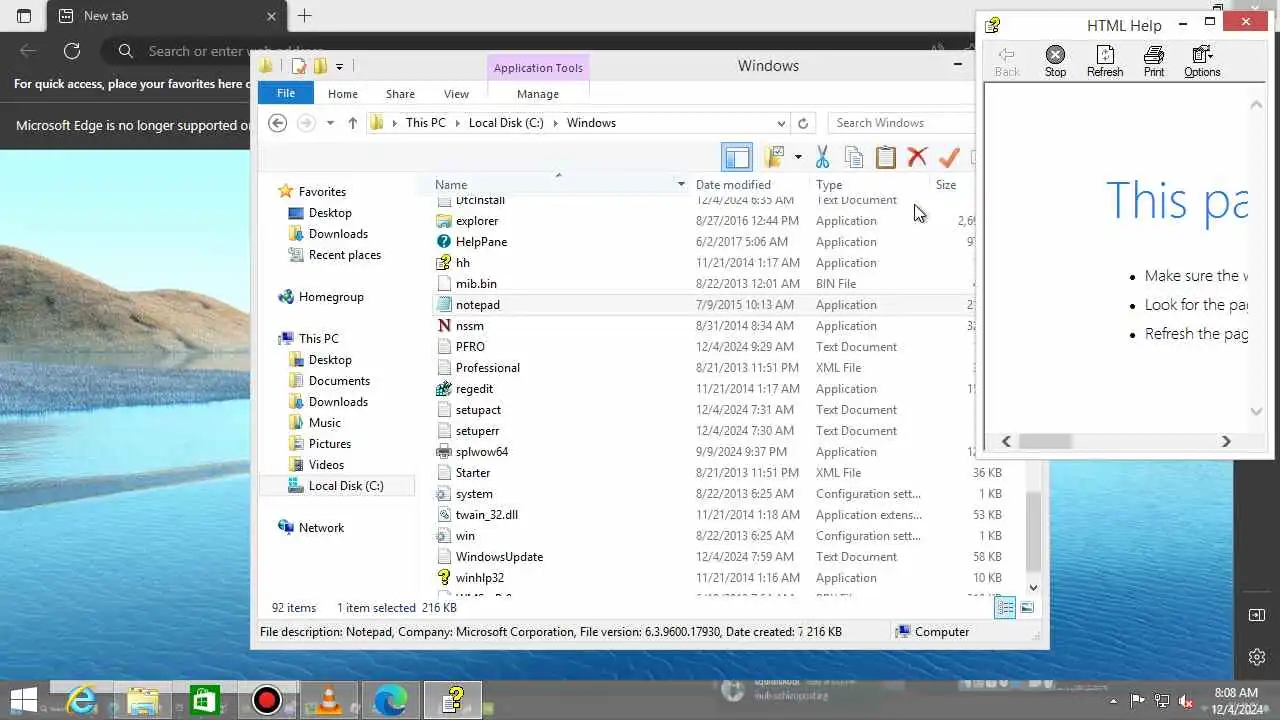Viewport: 1280px width, 720px height.
Task: Switch to Large icons view in status bar
Action: tap(1027, 608)
